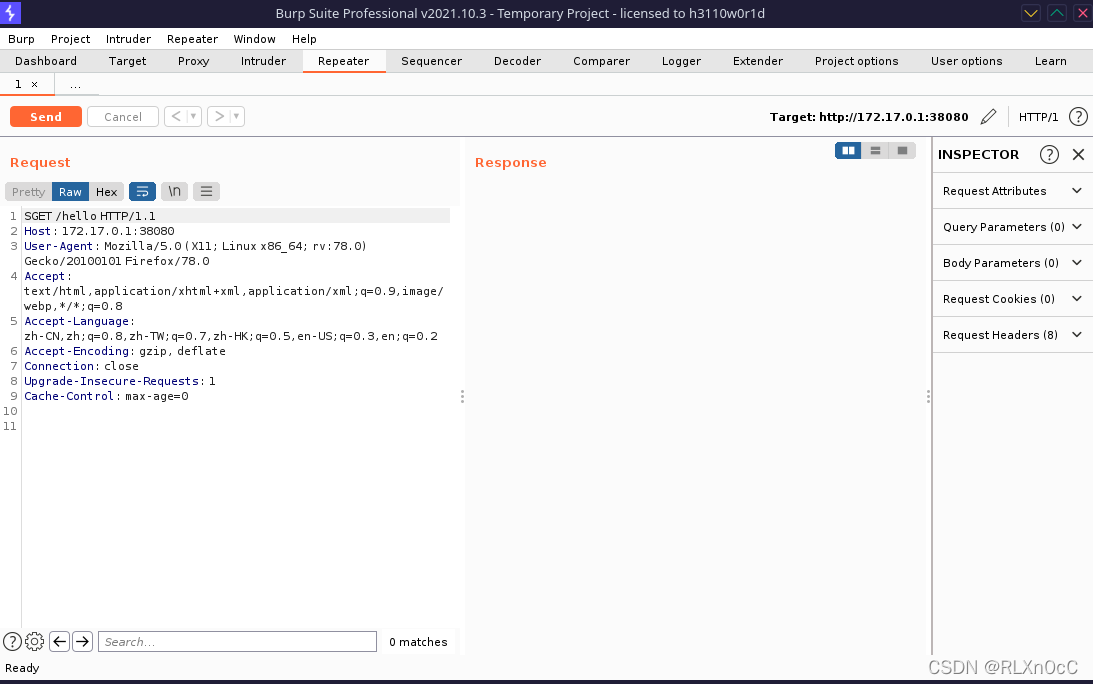The height and width of the screenshot is (684, 1093).
Task: Switch to Hex view
Action: tap(106, 192)
